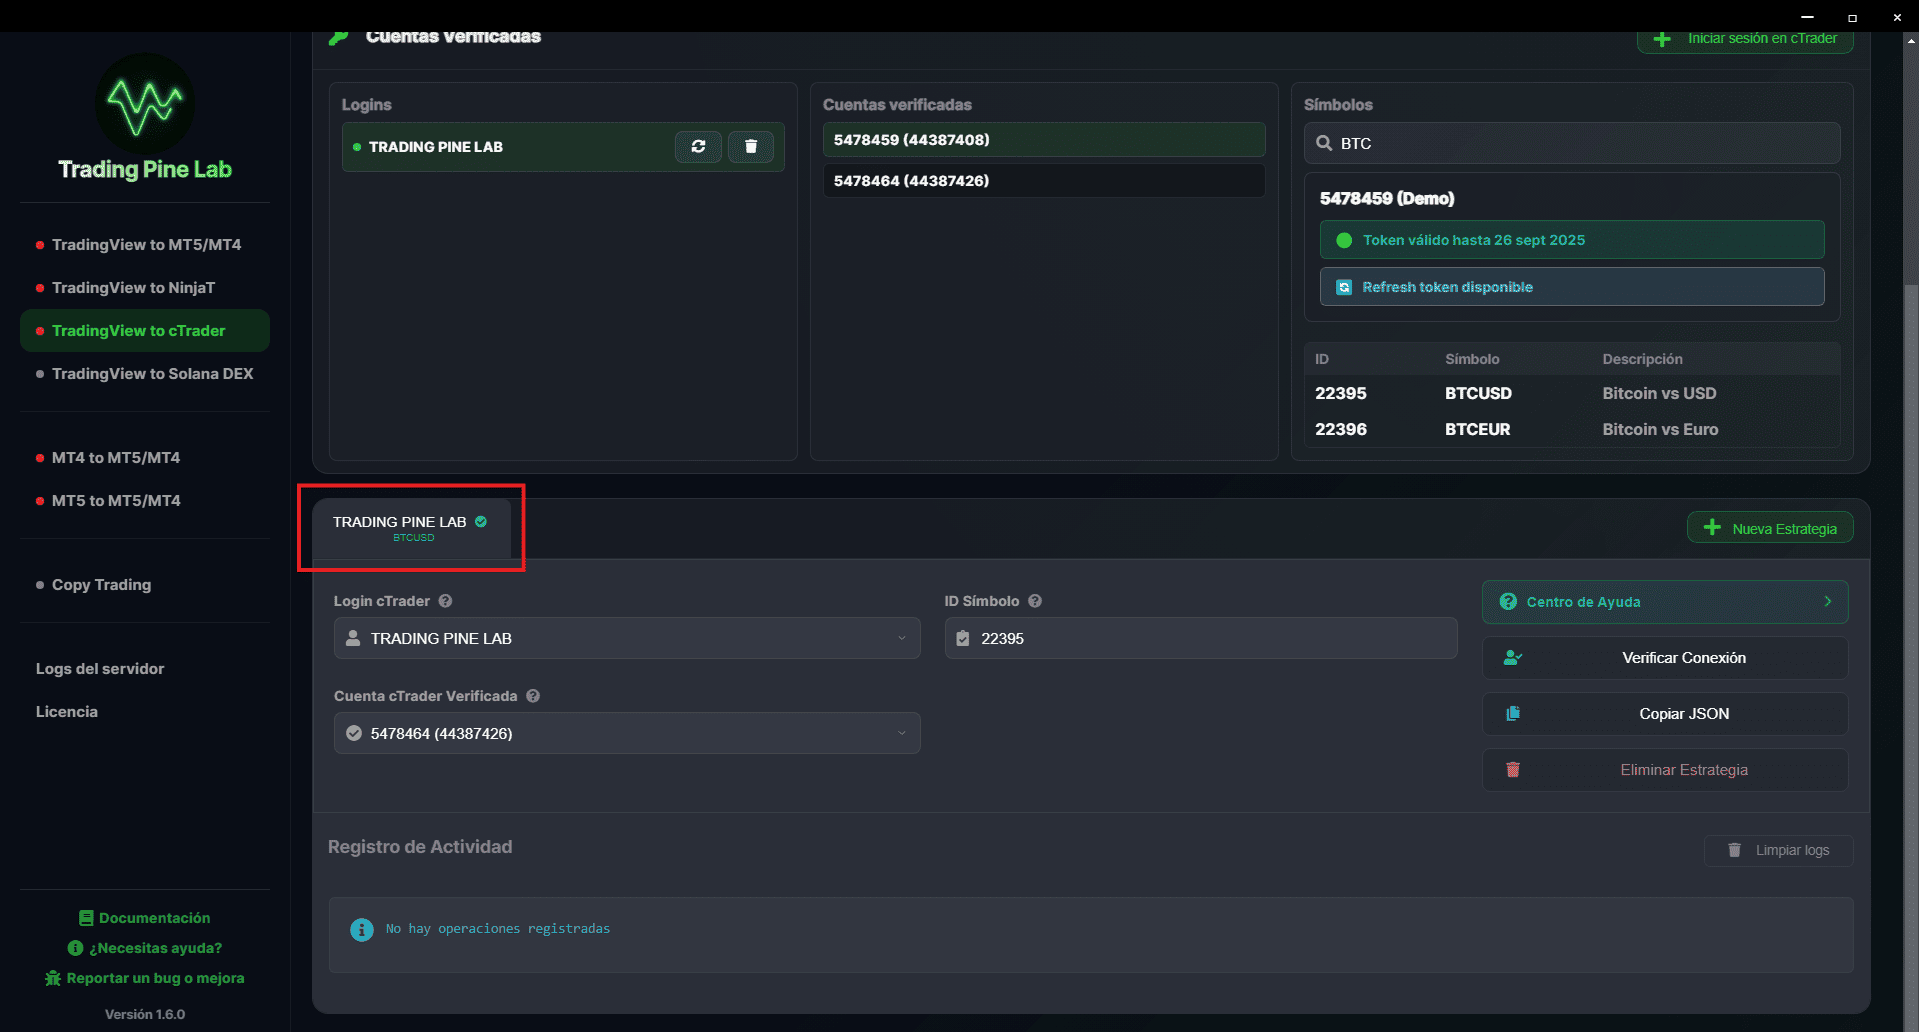The image size is (1919, 1032).
Task: Delete the TRADING PINE LAB login
Action: [x=751, y=147]
